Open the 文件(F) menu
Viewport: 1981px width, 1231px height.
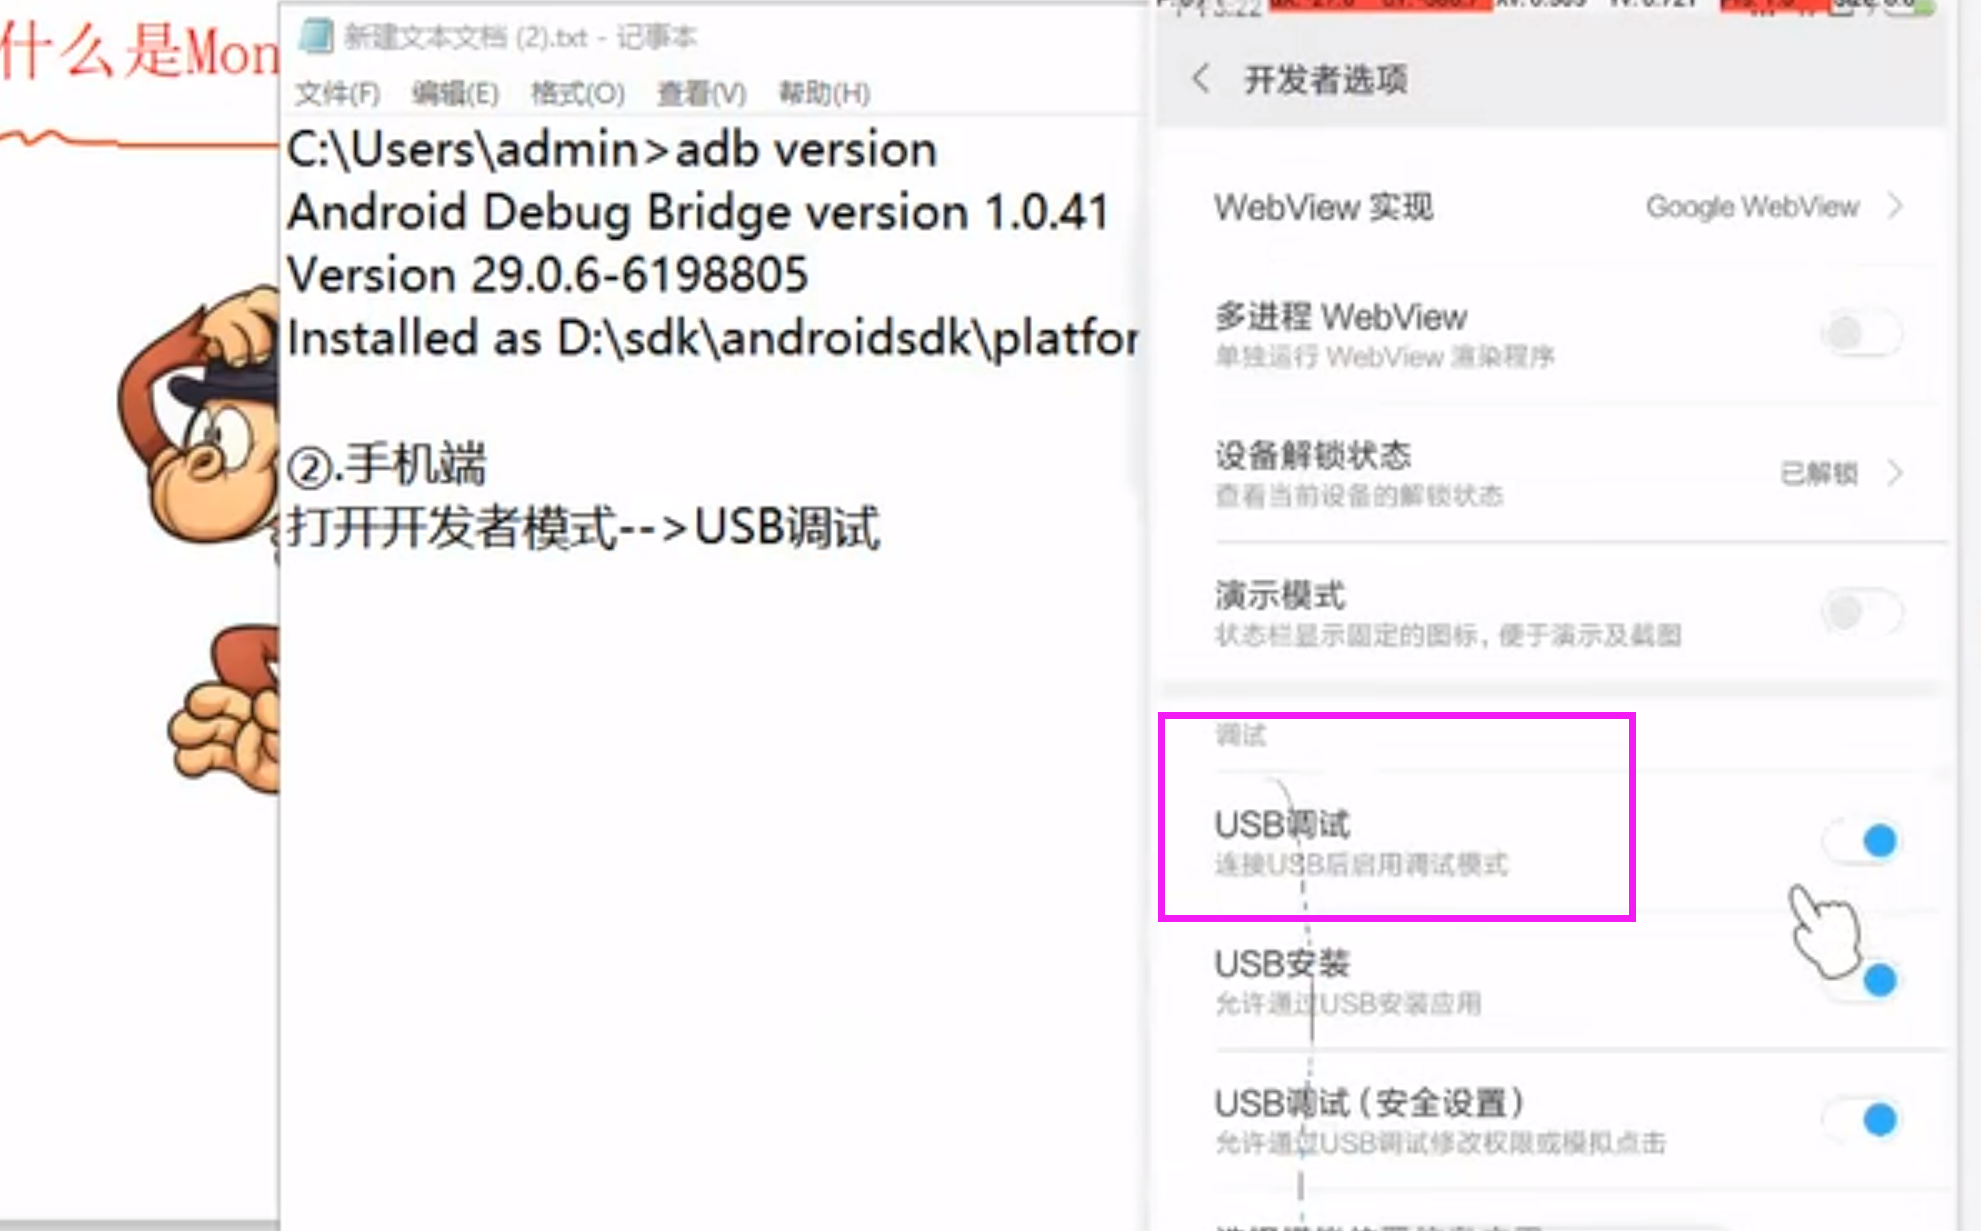pos(338,93)
